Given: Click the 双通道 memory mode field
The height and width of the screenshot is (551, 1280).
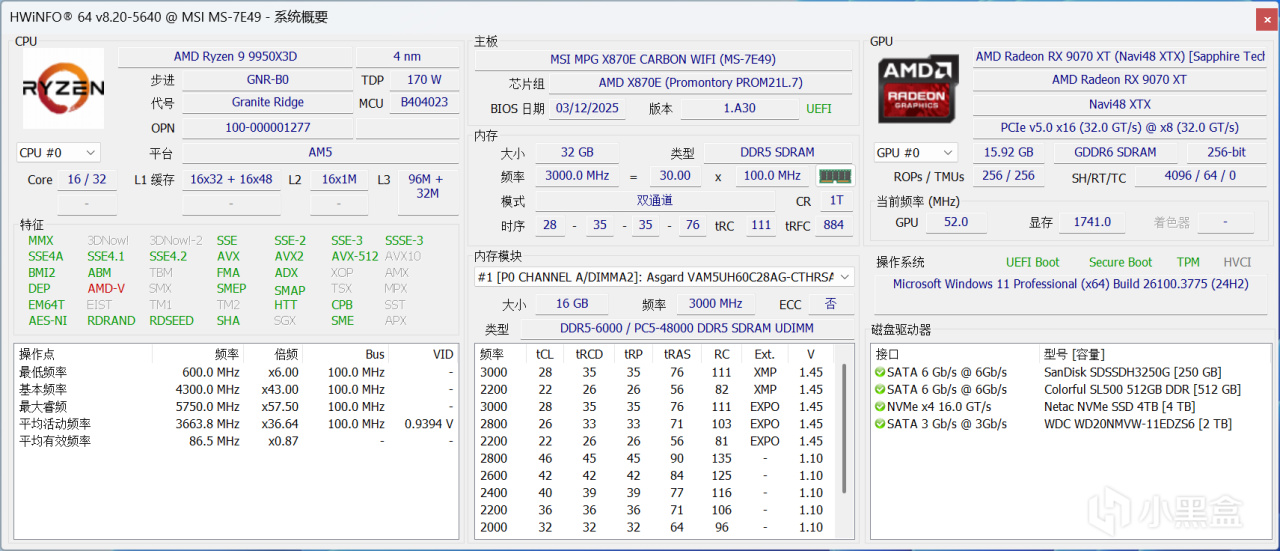Looking at the screenshot, I should pos(654,201).
